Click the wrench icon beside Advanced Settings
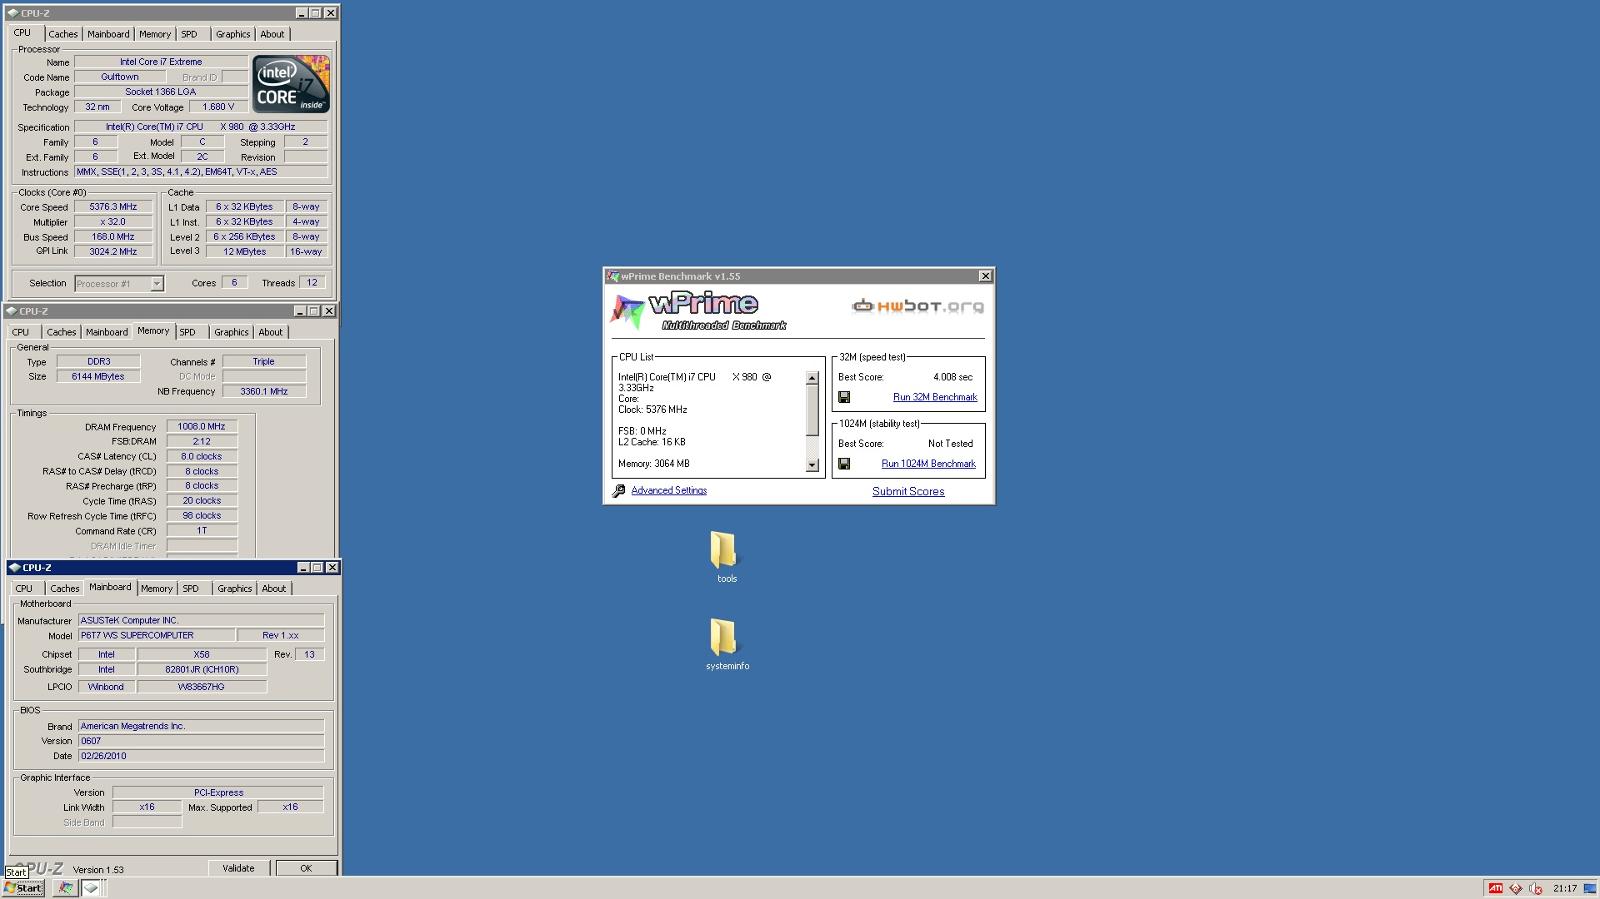 (x=619, y=491)
